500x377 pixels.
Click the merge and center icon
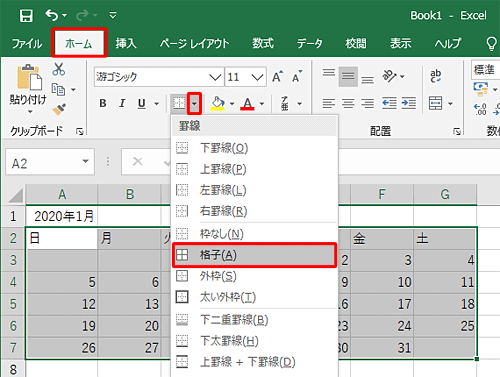tap(435, 103)
